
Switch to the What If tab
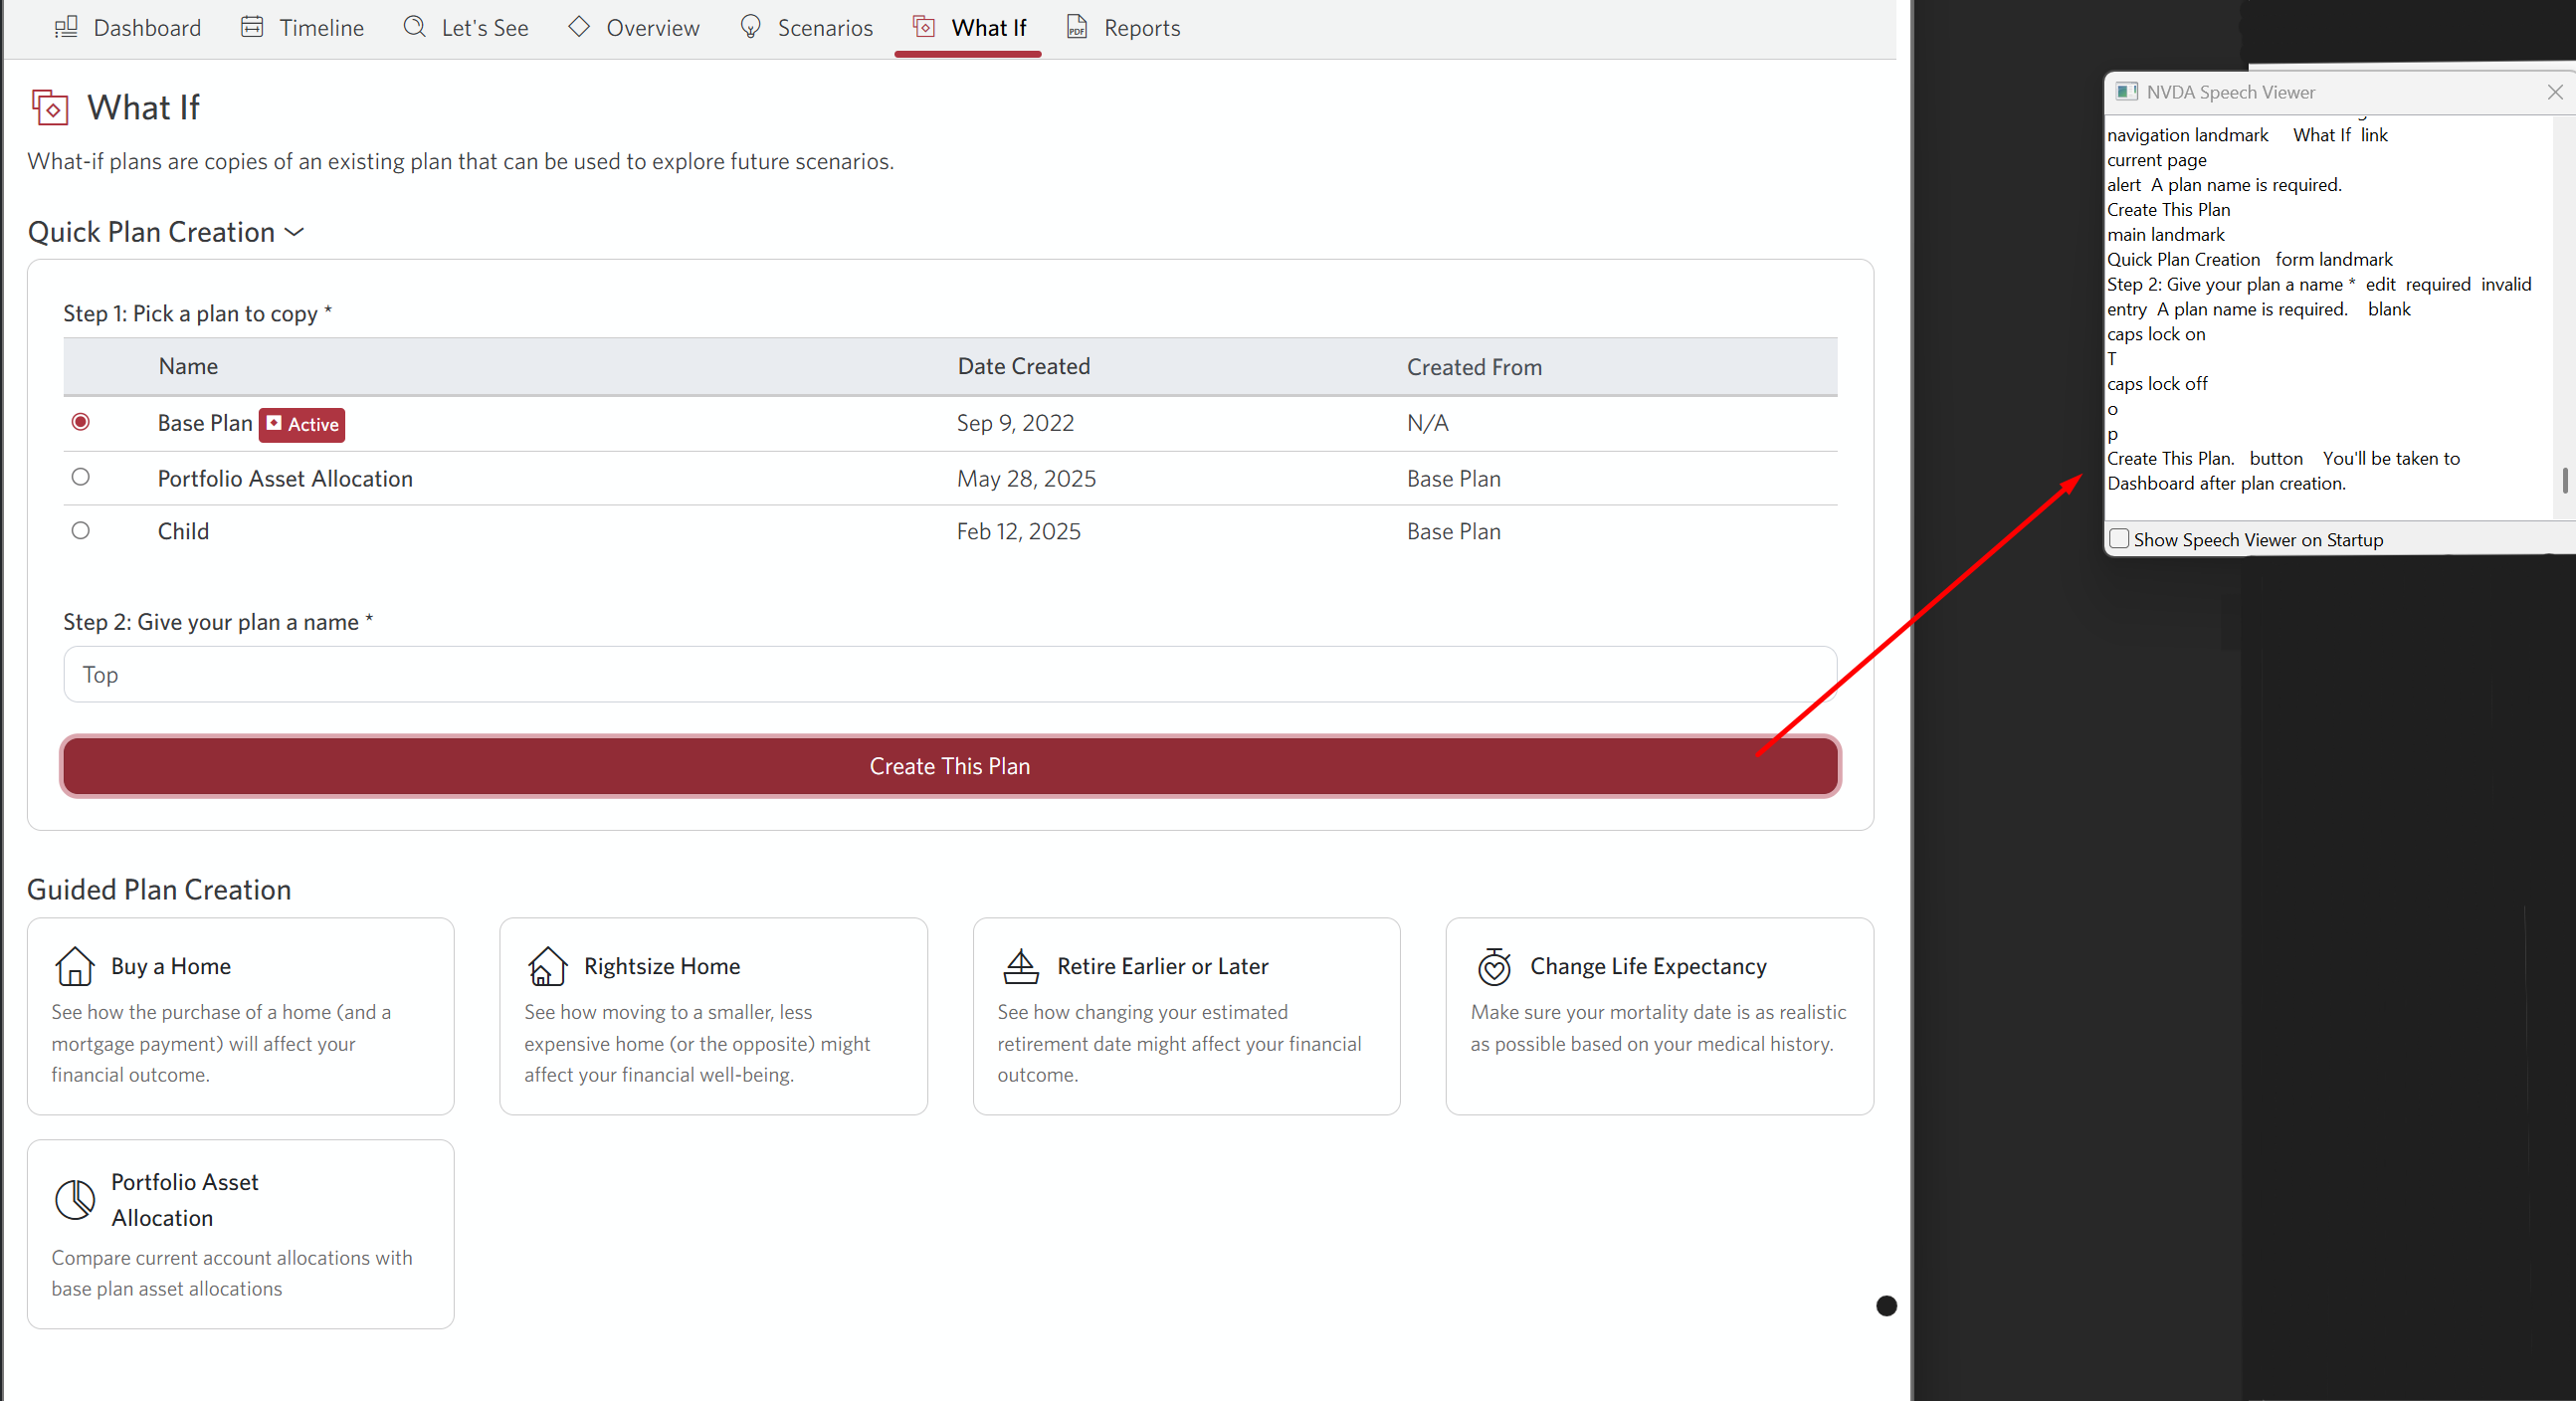point(989,27)
